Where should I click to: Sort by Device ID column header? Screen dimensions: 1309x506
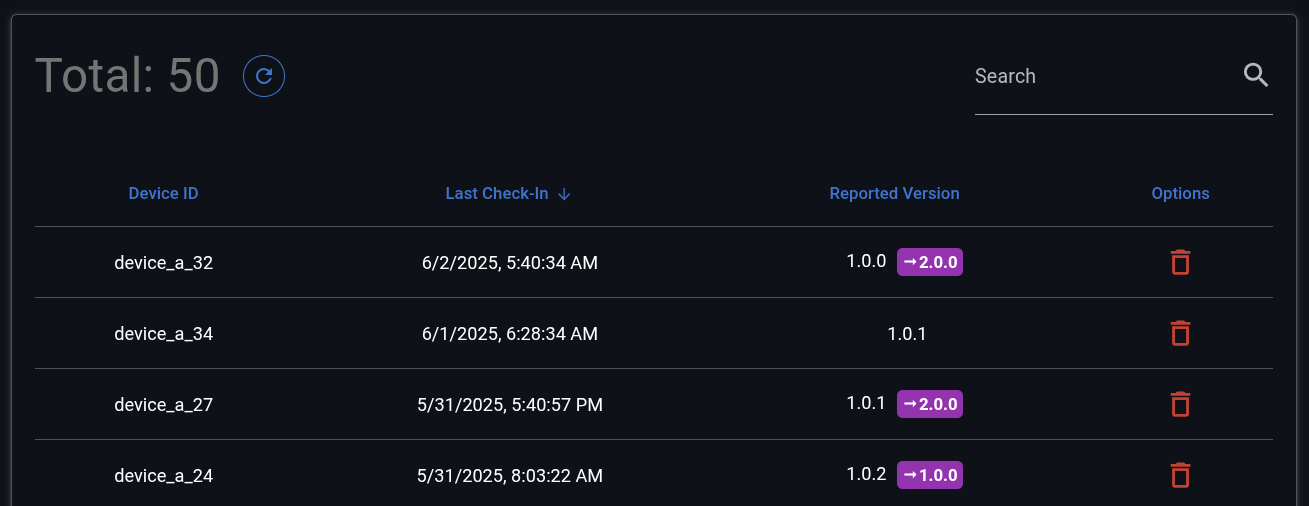[163, 194]
